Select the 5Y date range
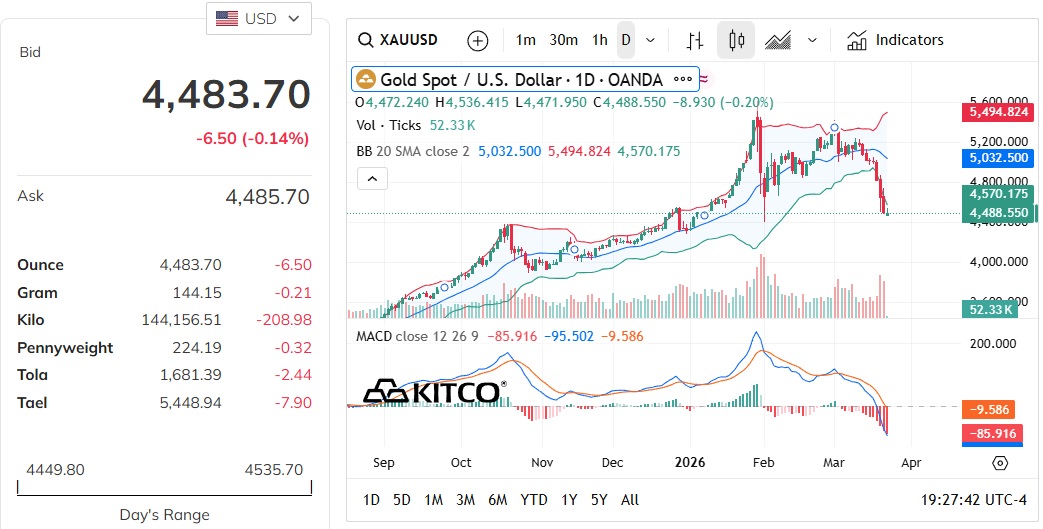 pos(599,500)
